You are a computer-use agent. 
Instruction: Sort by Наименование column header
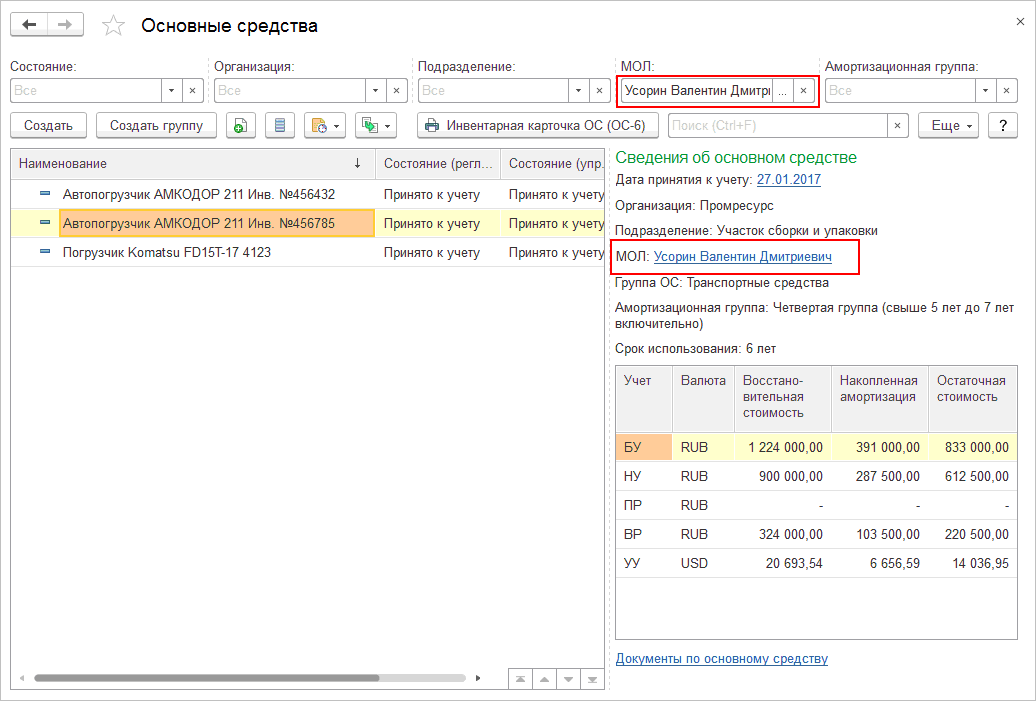coord(190,163)
